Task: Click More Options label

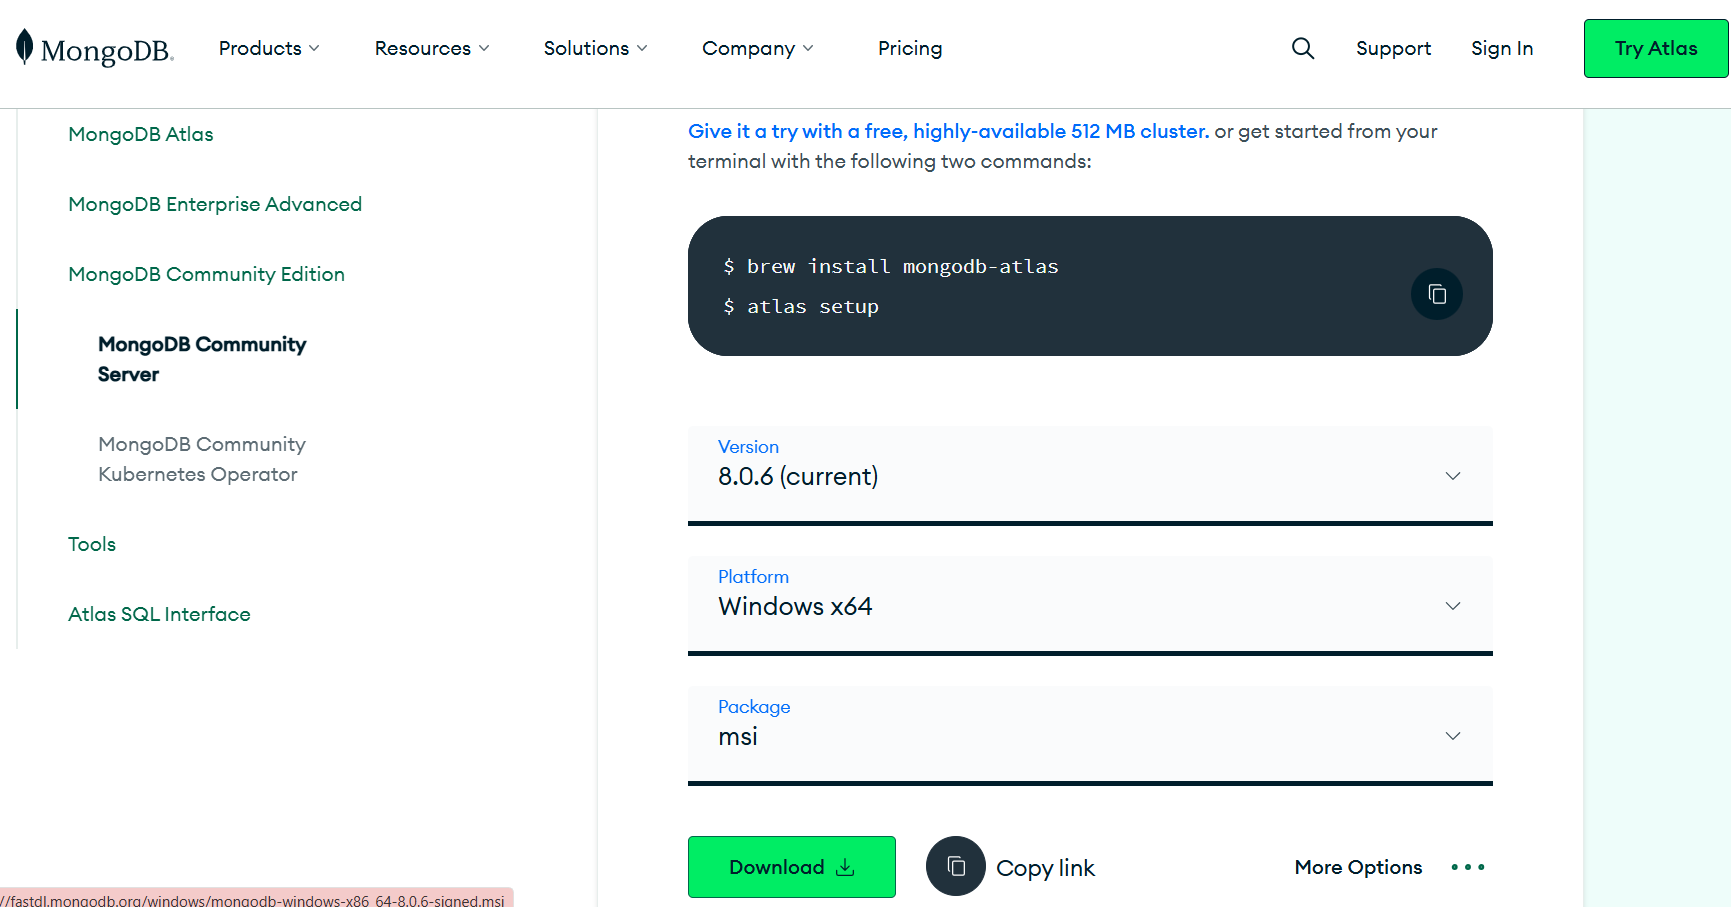Action: pos(1358,867)
